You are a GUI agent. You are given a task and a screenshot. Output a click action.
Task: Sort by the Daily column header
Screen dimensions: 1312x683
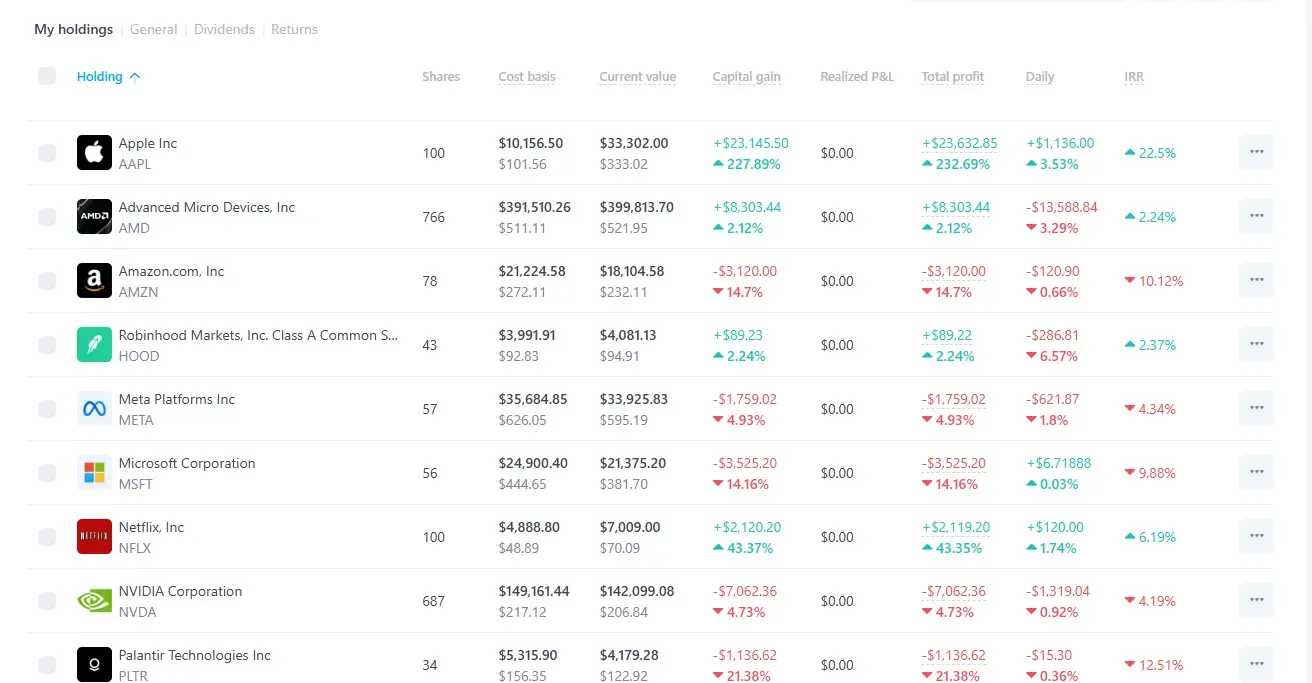(1040, 77)
